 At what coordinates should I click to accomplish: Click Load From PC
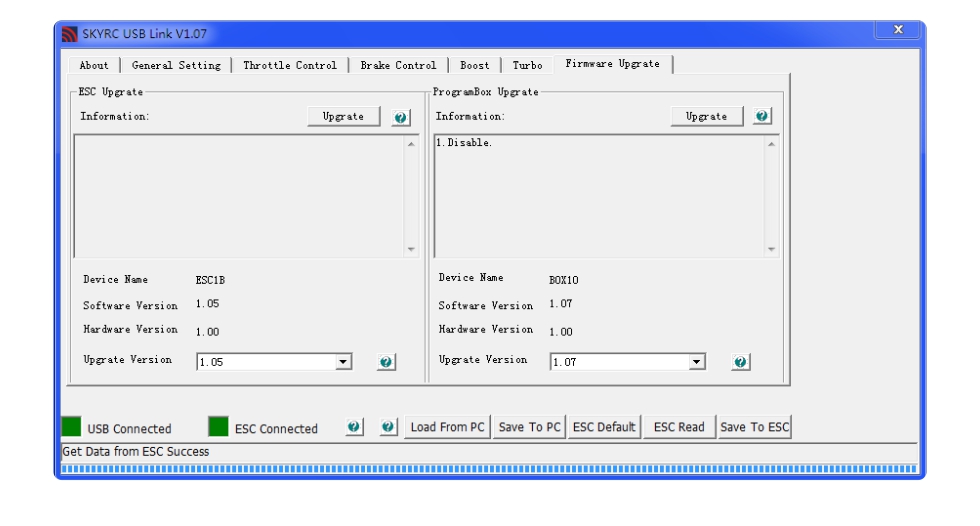click(447, 427)
